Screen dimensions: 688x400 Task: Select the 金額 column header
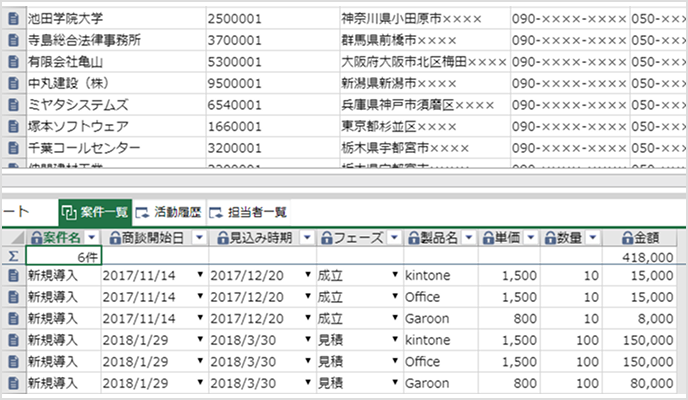click(640, 238)
